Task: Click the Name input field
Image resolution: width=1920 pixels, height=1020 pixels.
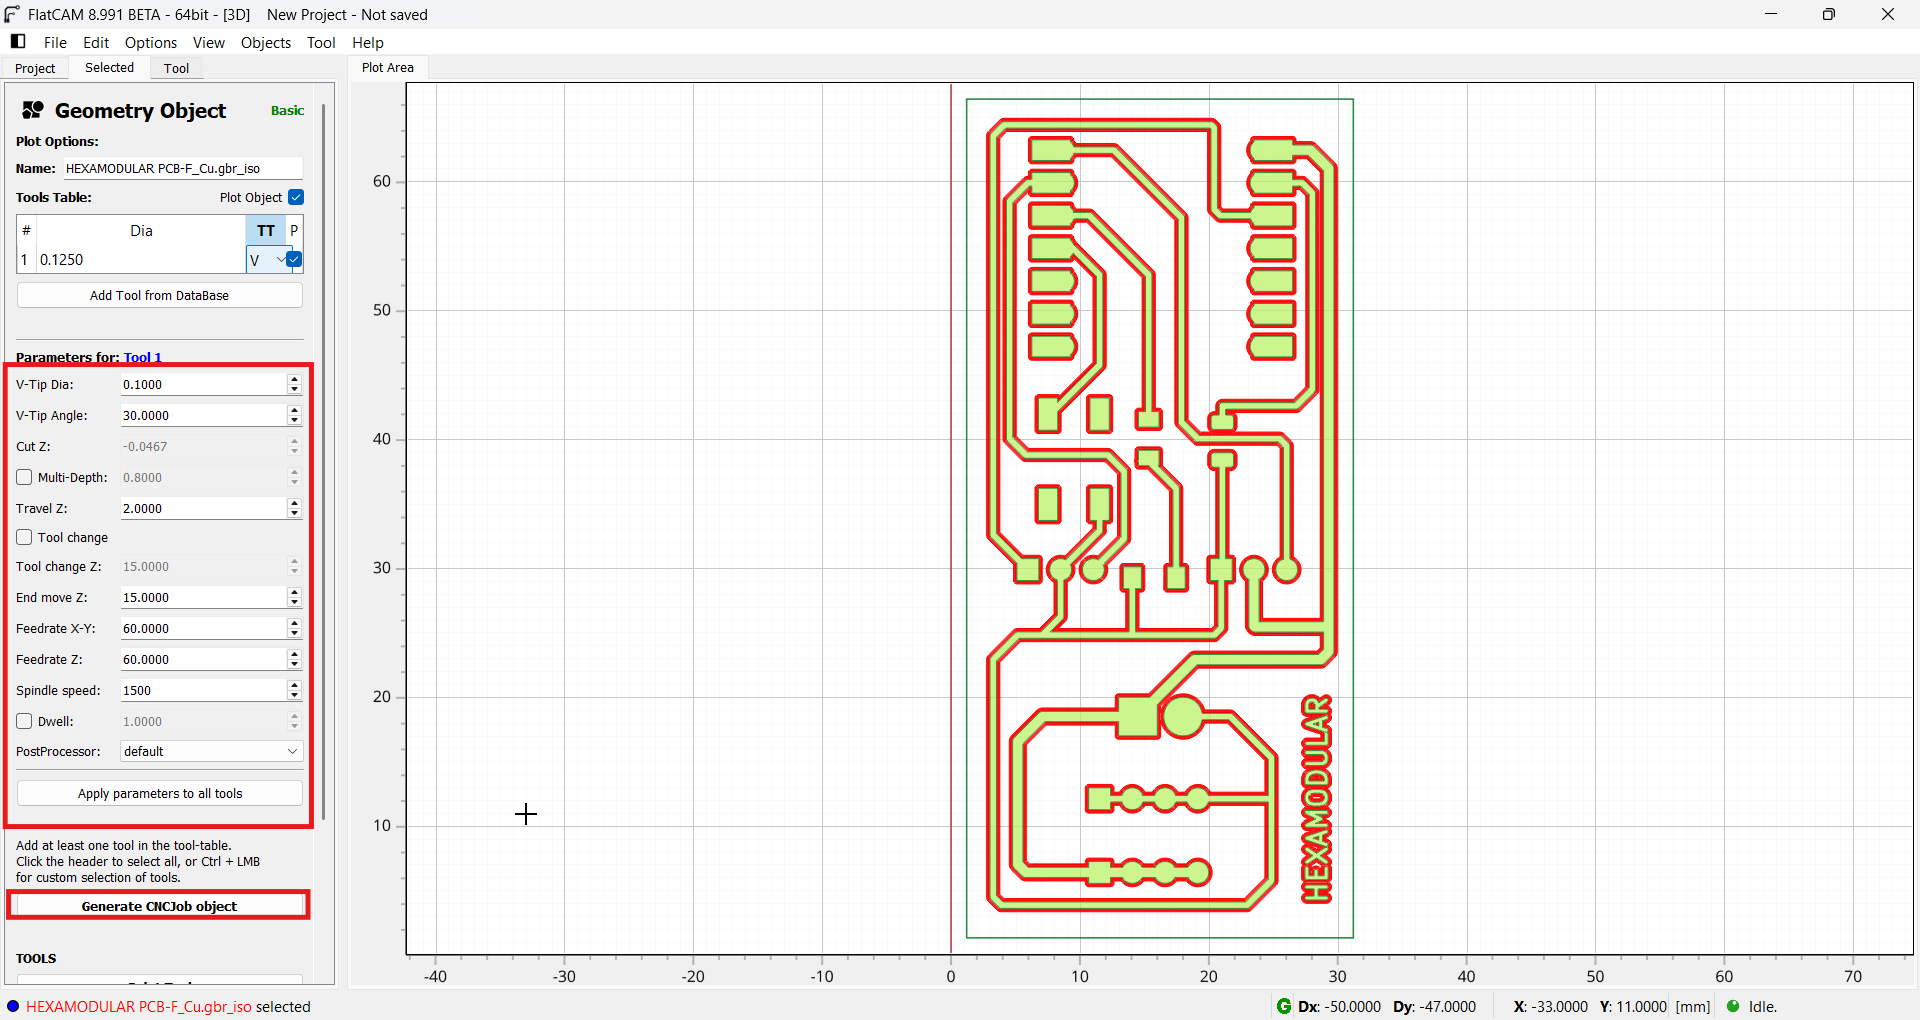Action: coord(183,168)
